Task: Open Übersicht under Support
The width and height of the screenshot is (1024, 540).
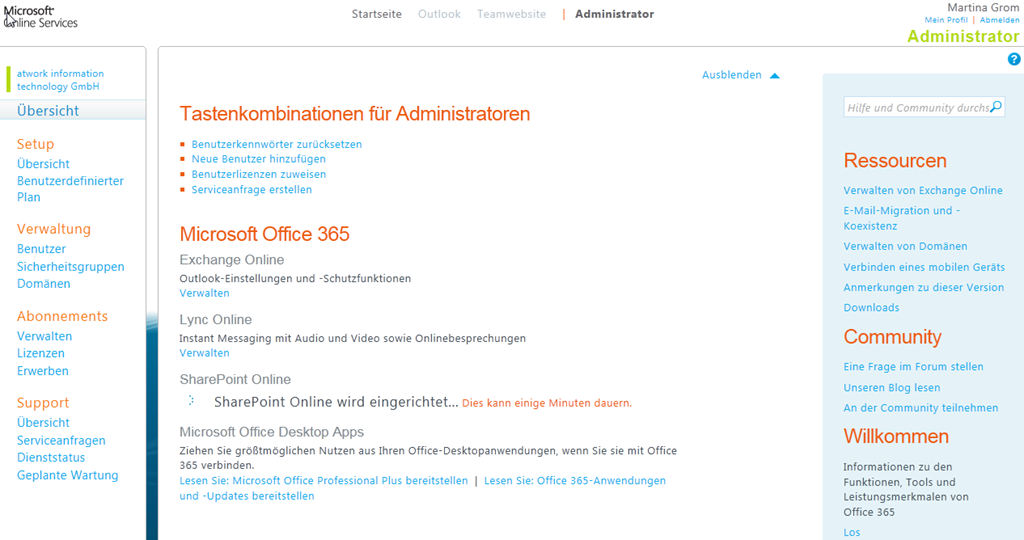Action: (43, 422)
